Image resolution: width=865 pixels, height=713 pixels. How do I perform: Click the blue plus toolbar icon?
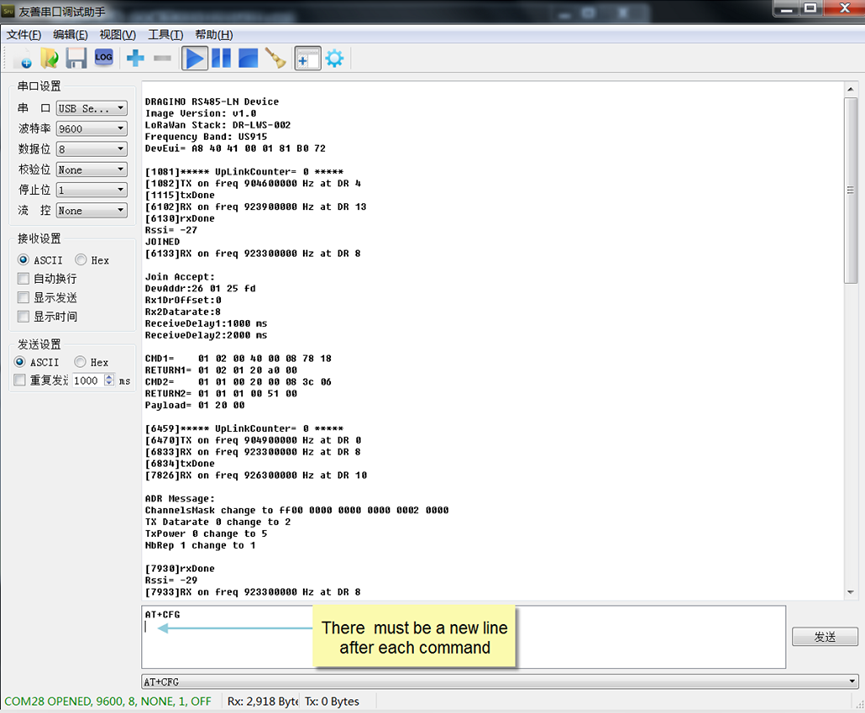pyautogui.click(x=135, y=58)
